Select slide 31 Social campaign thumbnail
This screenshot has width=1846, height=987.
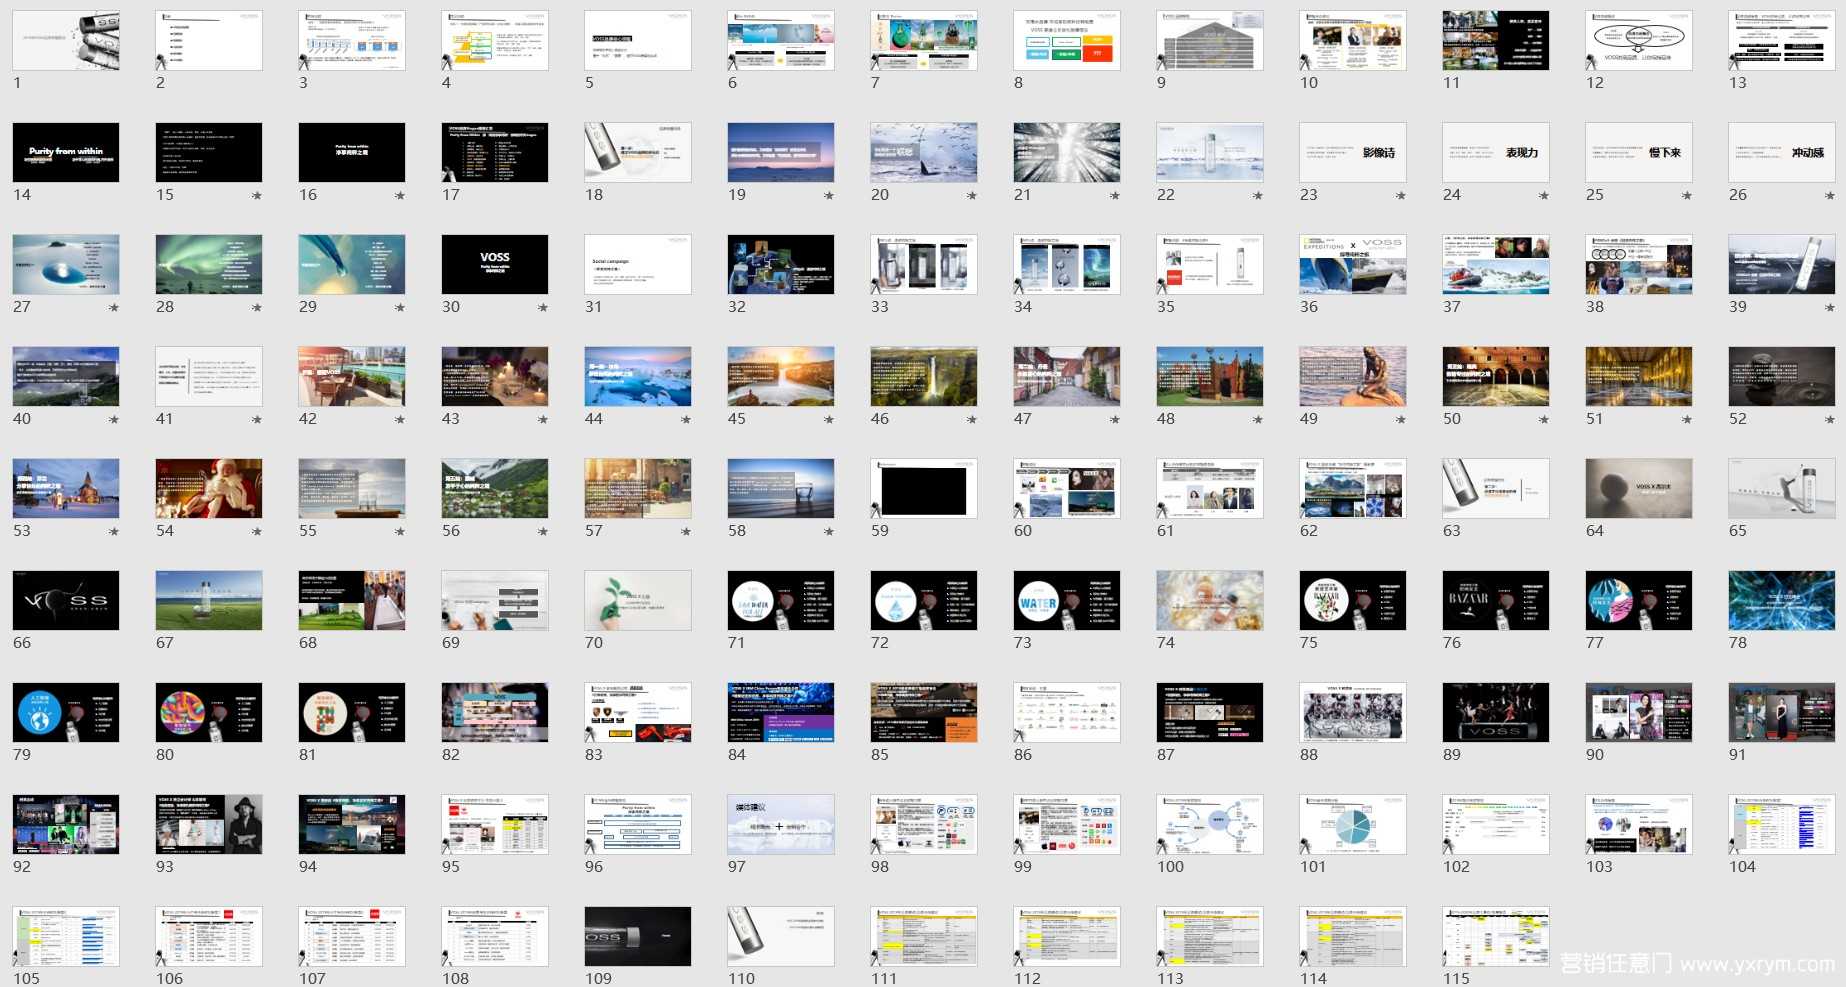point(638,264)
